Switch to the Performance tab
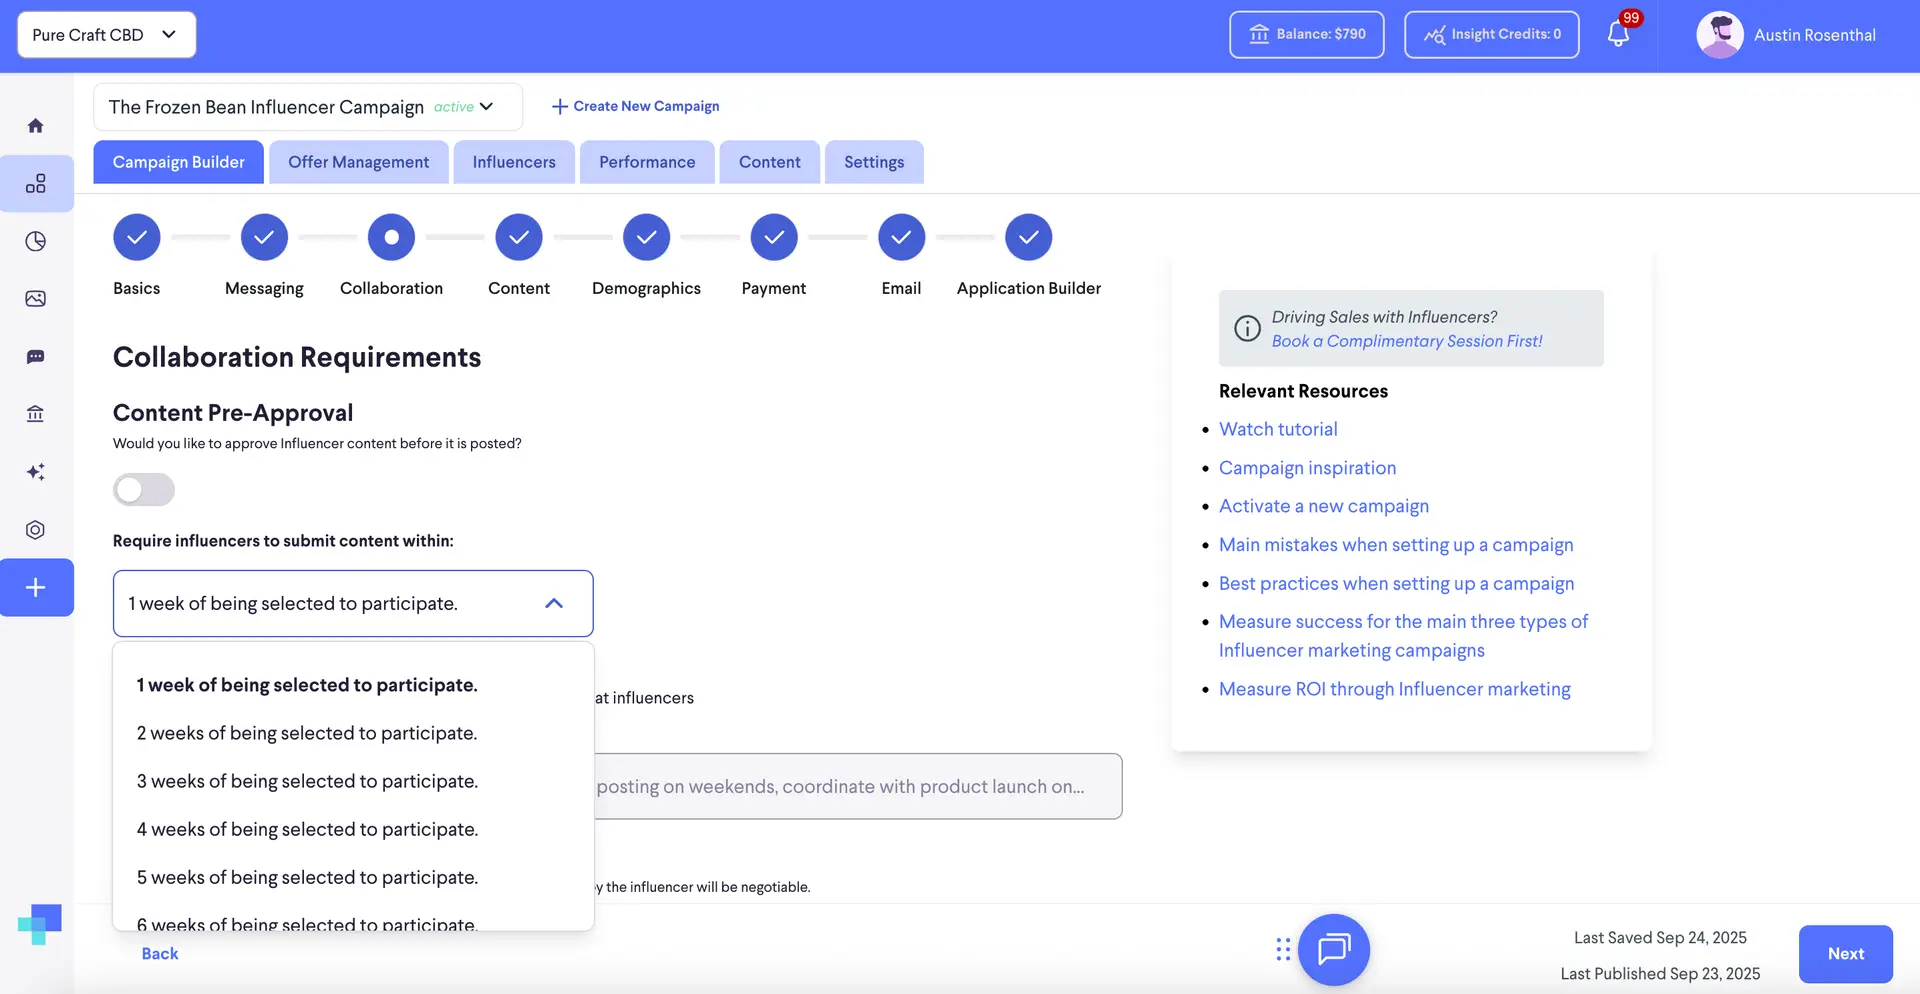 pyautogui.click(x=646, y=162)
